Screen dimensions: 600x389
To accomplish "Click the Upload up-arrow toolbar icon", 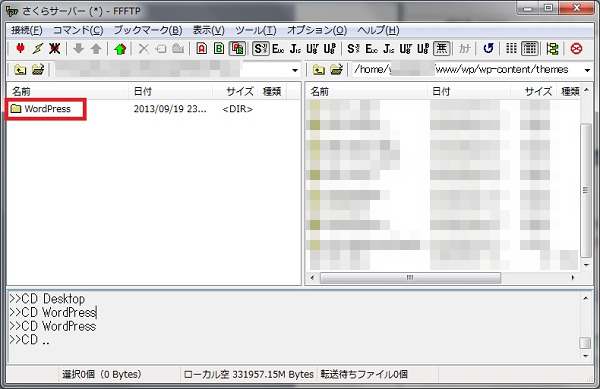I will point(96,49).
